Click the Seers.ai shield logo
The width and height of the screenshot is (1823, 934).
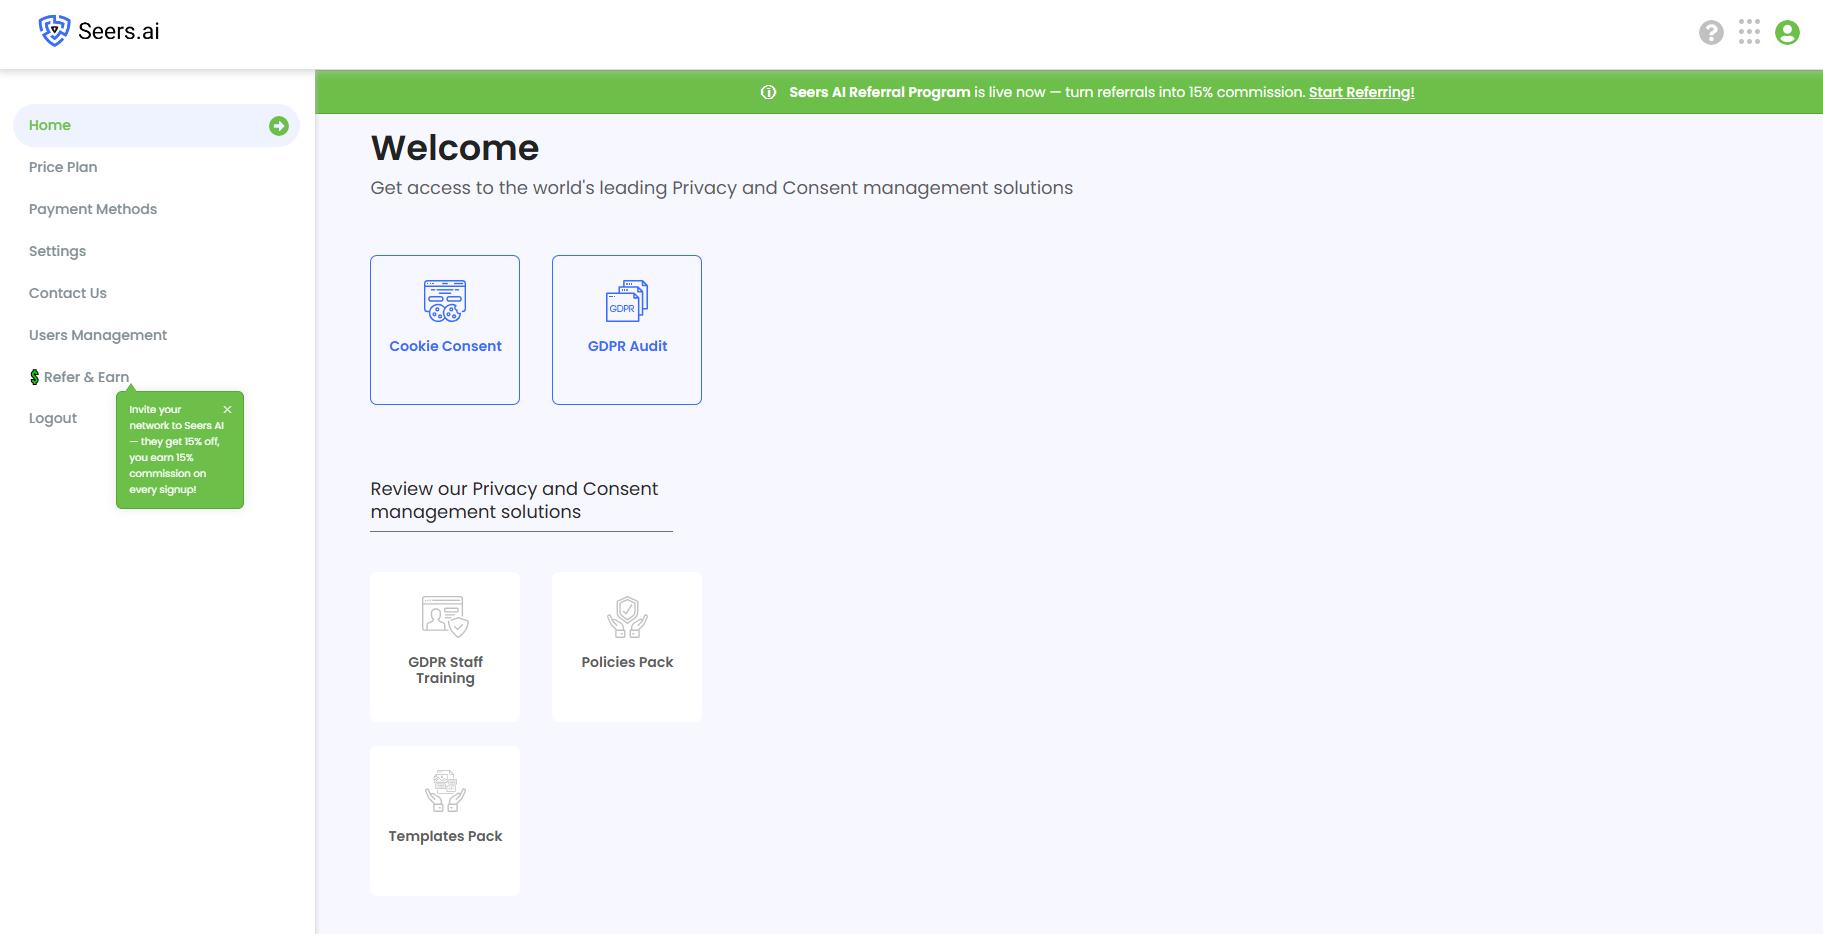54,31
